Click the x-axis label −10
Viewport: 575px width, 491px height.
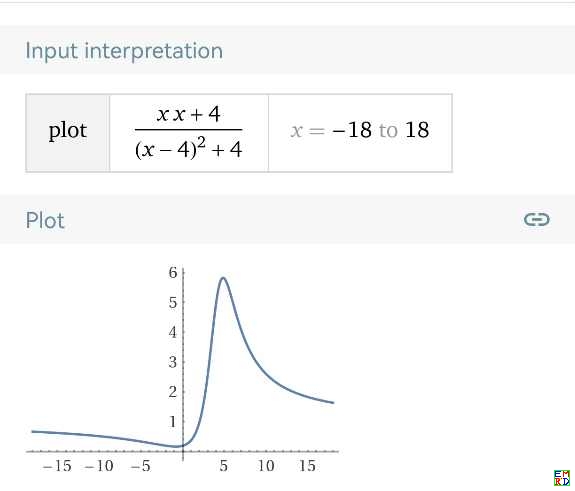99,466
